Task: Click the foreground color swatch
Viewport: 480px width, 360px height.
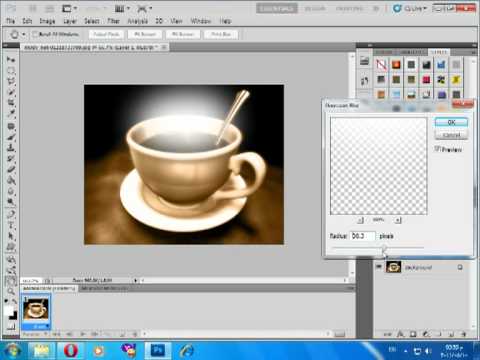Action: [8, 310]
